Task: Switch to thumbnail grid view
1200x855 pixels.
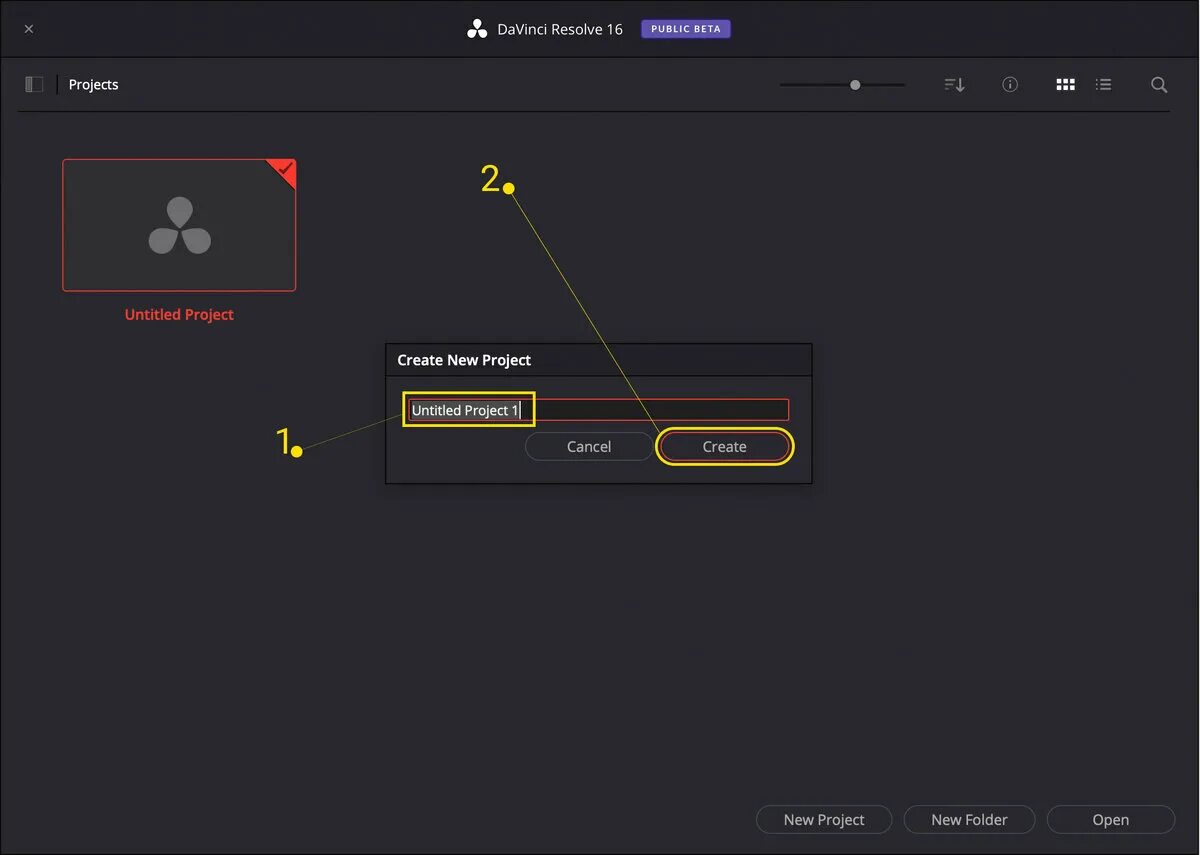Action: 1066,85
